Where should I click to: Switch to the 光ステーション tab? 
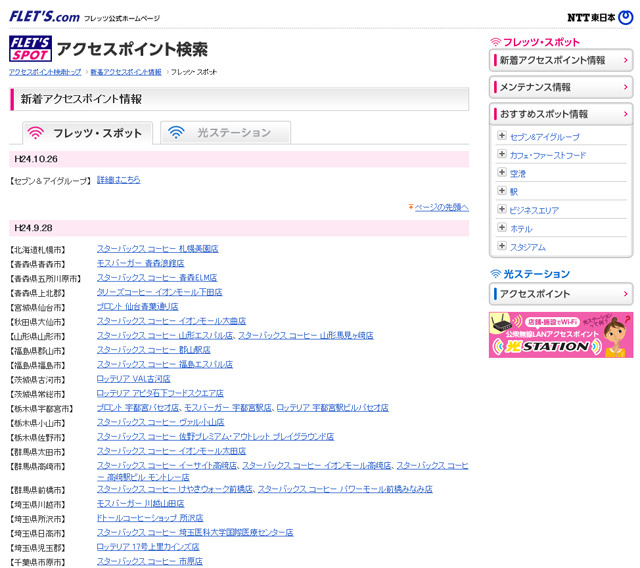225,133
